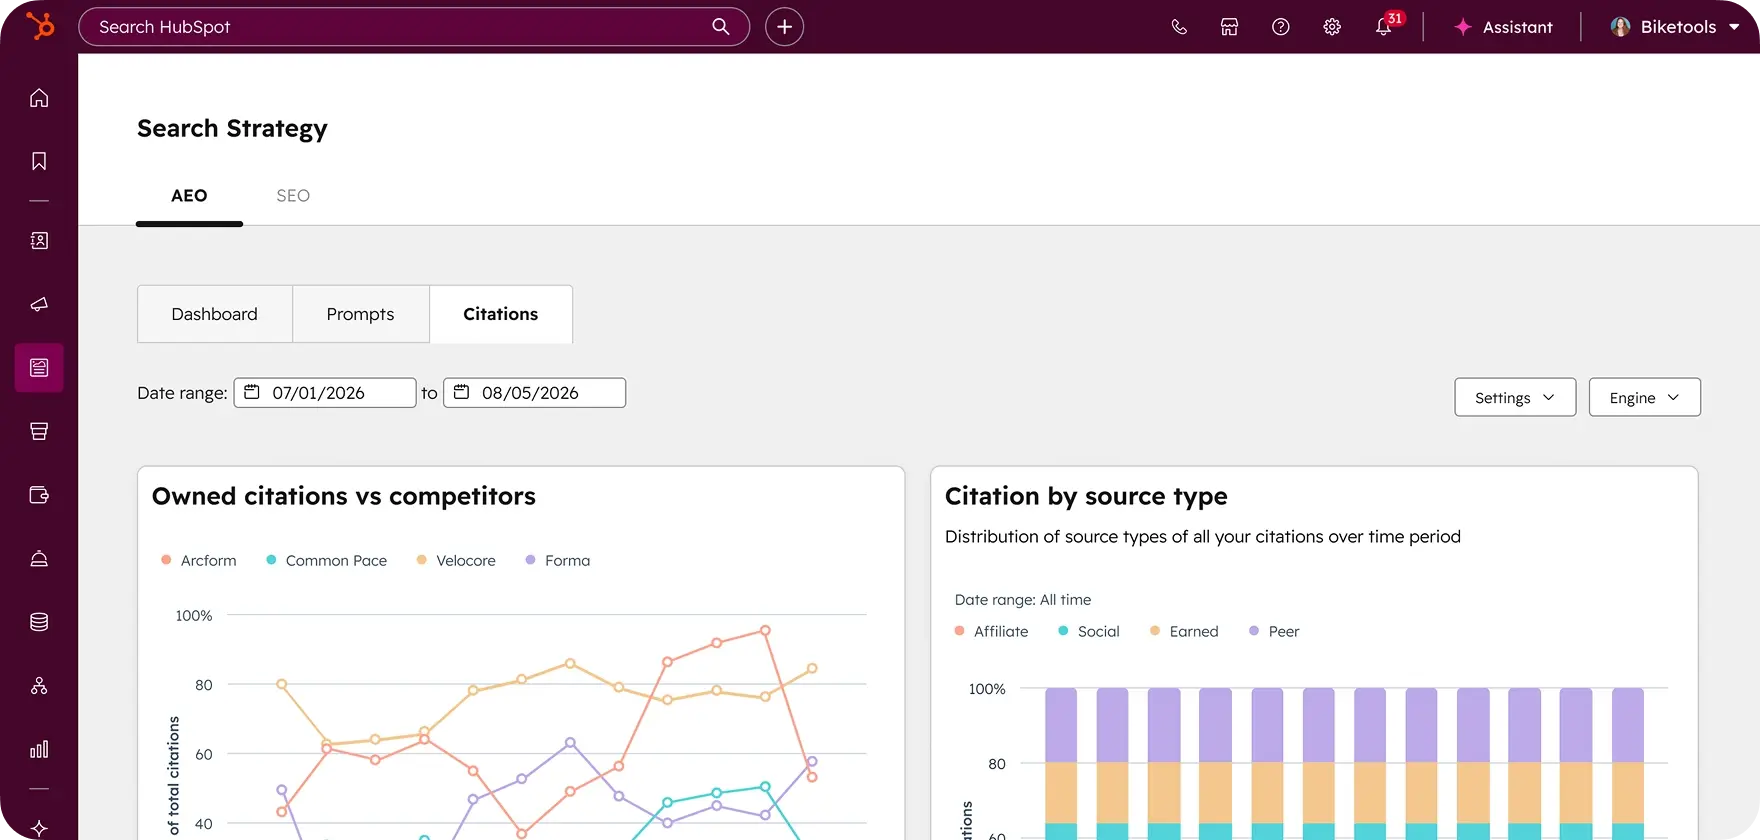Click the calling phone icon

click(x=1179, y=27)
